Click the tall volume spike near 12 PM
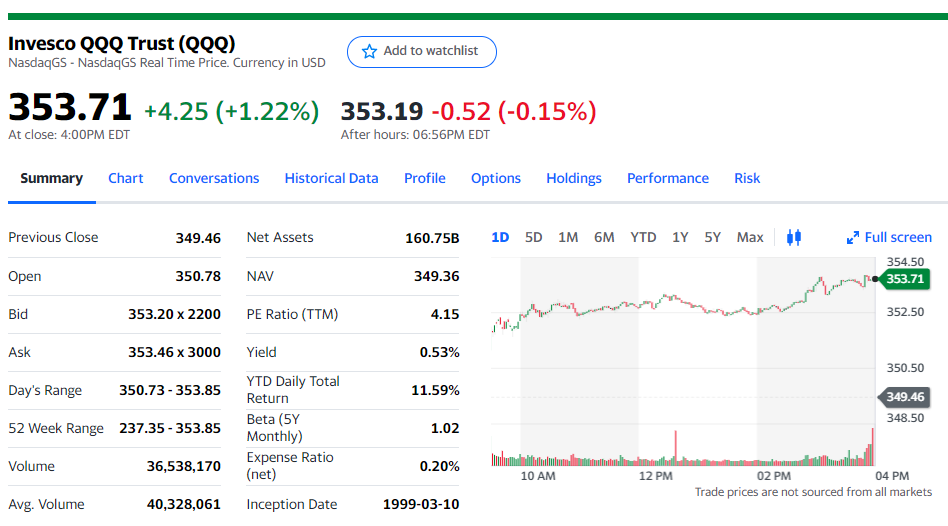The width and height of the screenshot is (948, 526). (x=675, y=448)
